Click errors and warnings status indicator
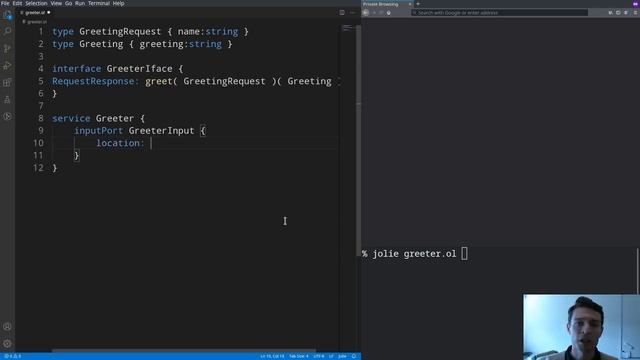 pos(12,356)
